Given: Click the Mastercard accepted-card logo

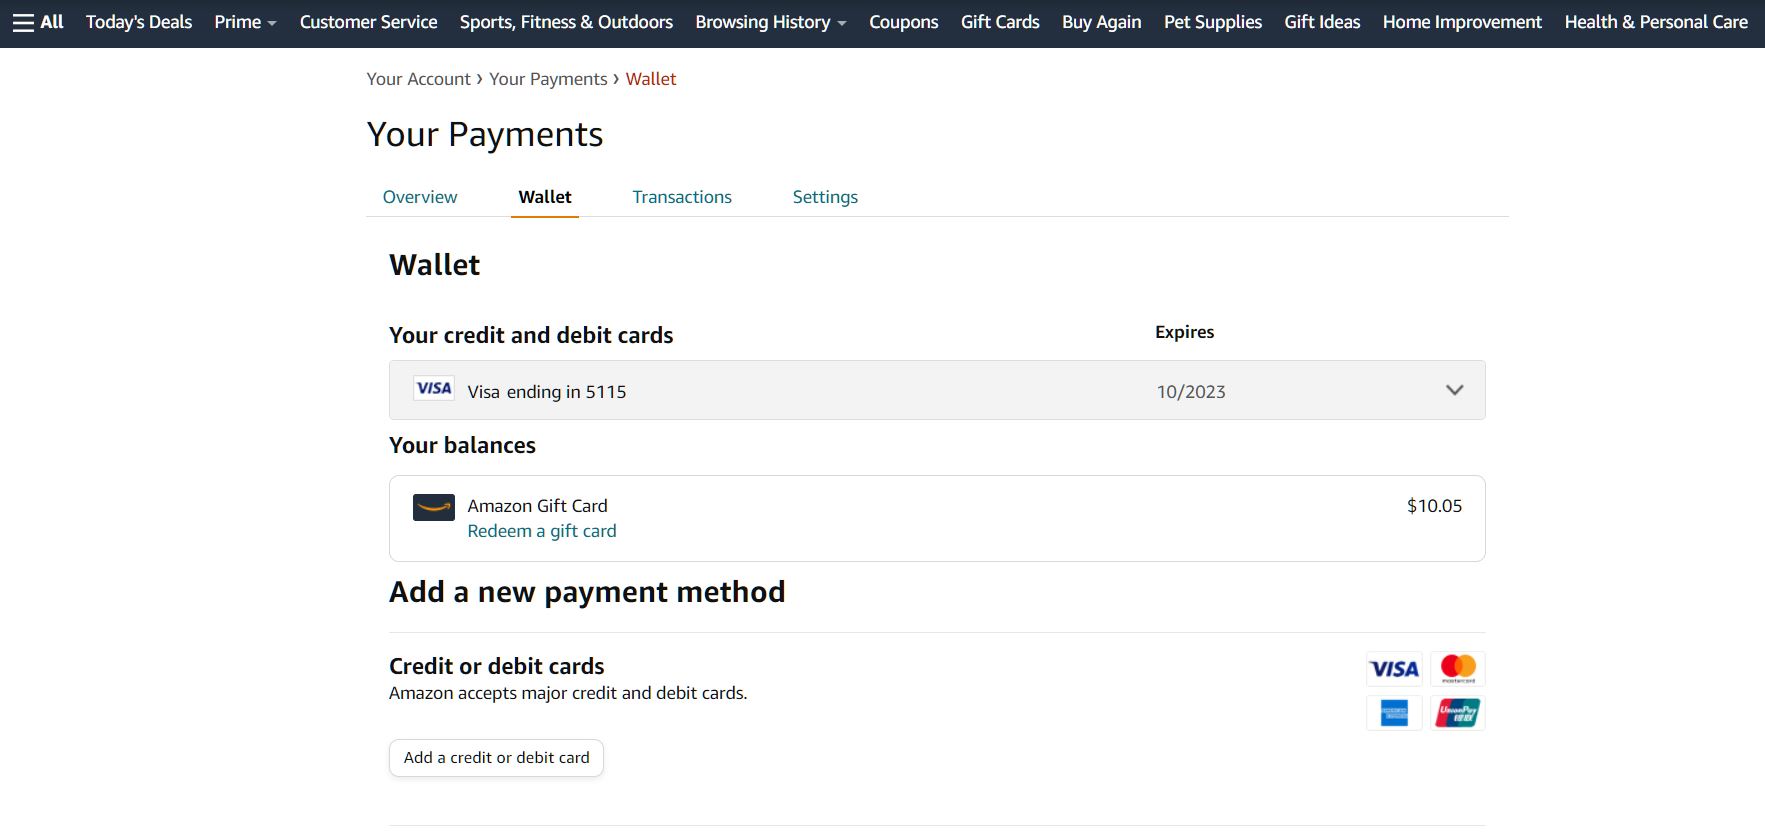Looking at the screenshot, I should coord(1458,669).
